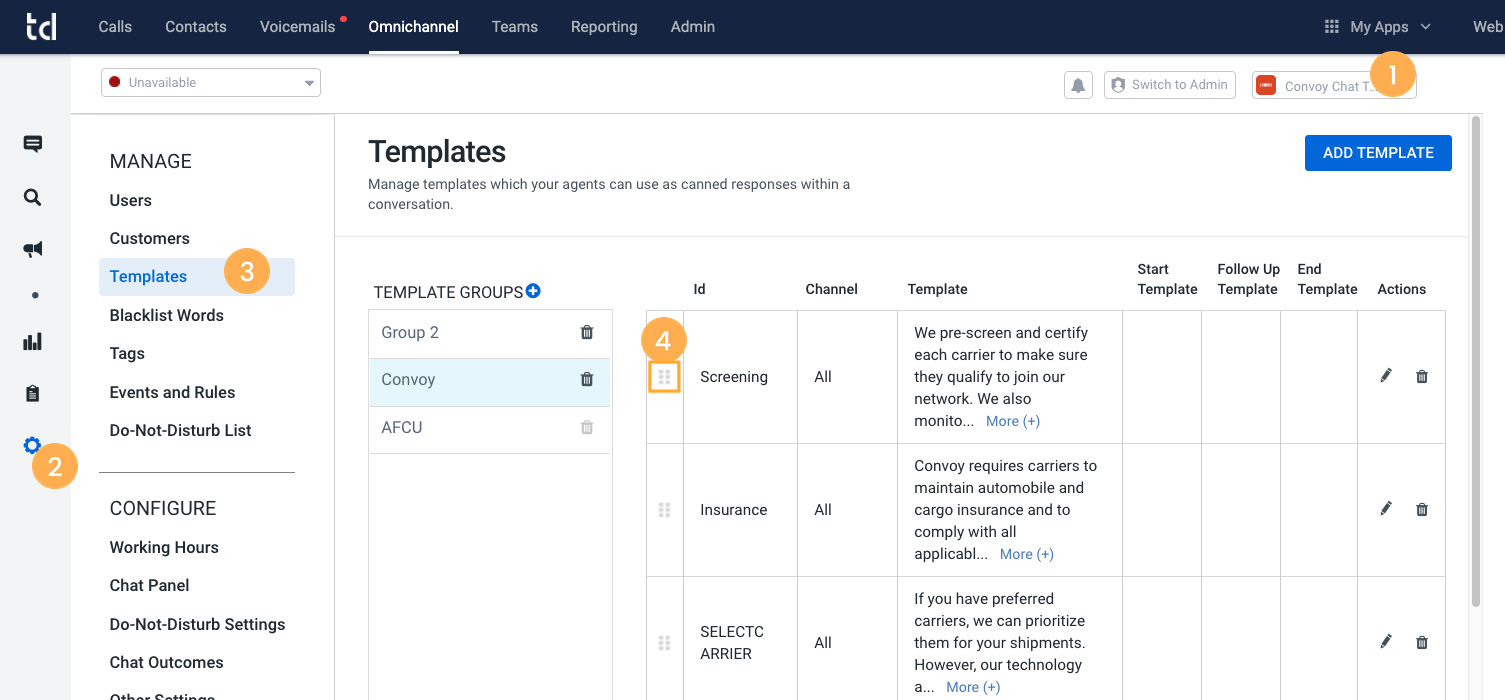Open the campaigns megaphone icon in the sidebar
This screenshot has width=1505, height=700.
(x=33, y=249)
